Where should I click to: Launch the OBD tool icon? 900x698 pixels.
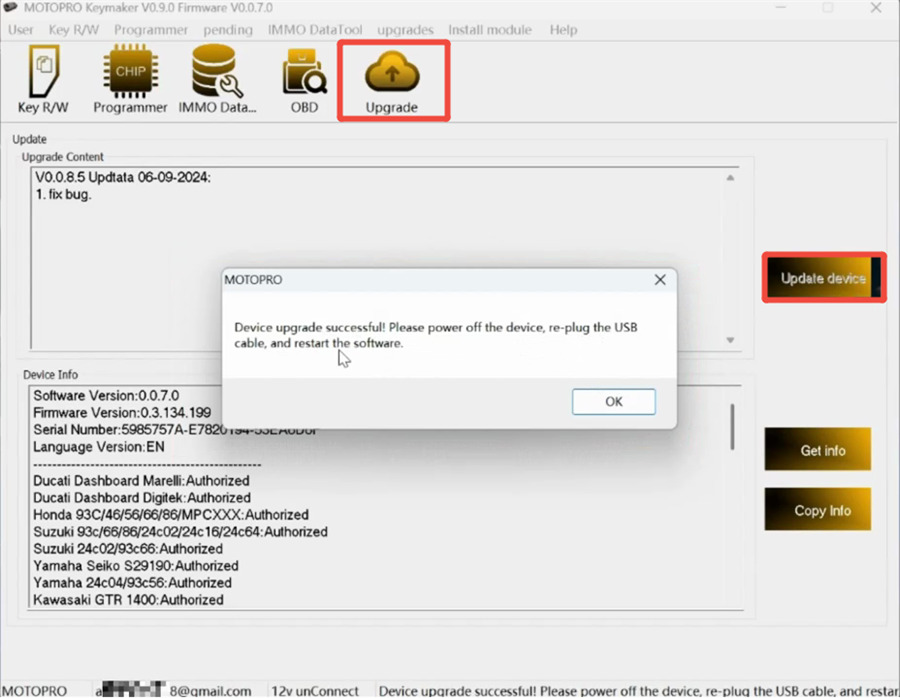point(304,79)
